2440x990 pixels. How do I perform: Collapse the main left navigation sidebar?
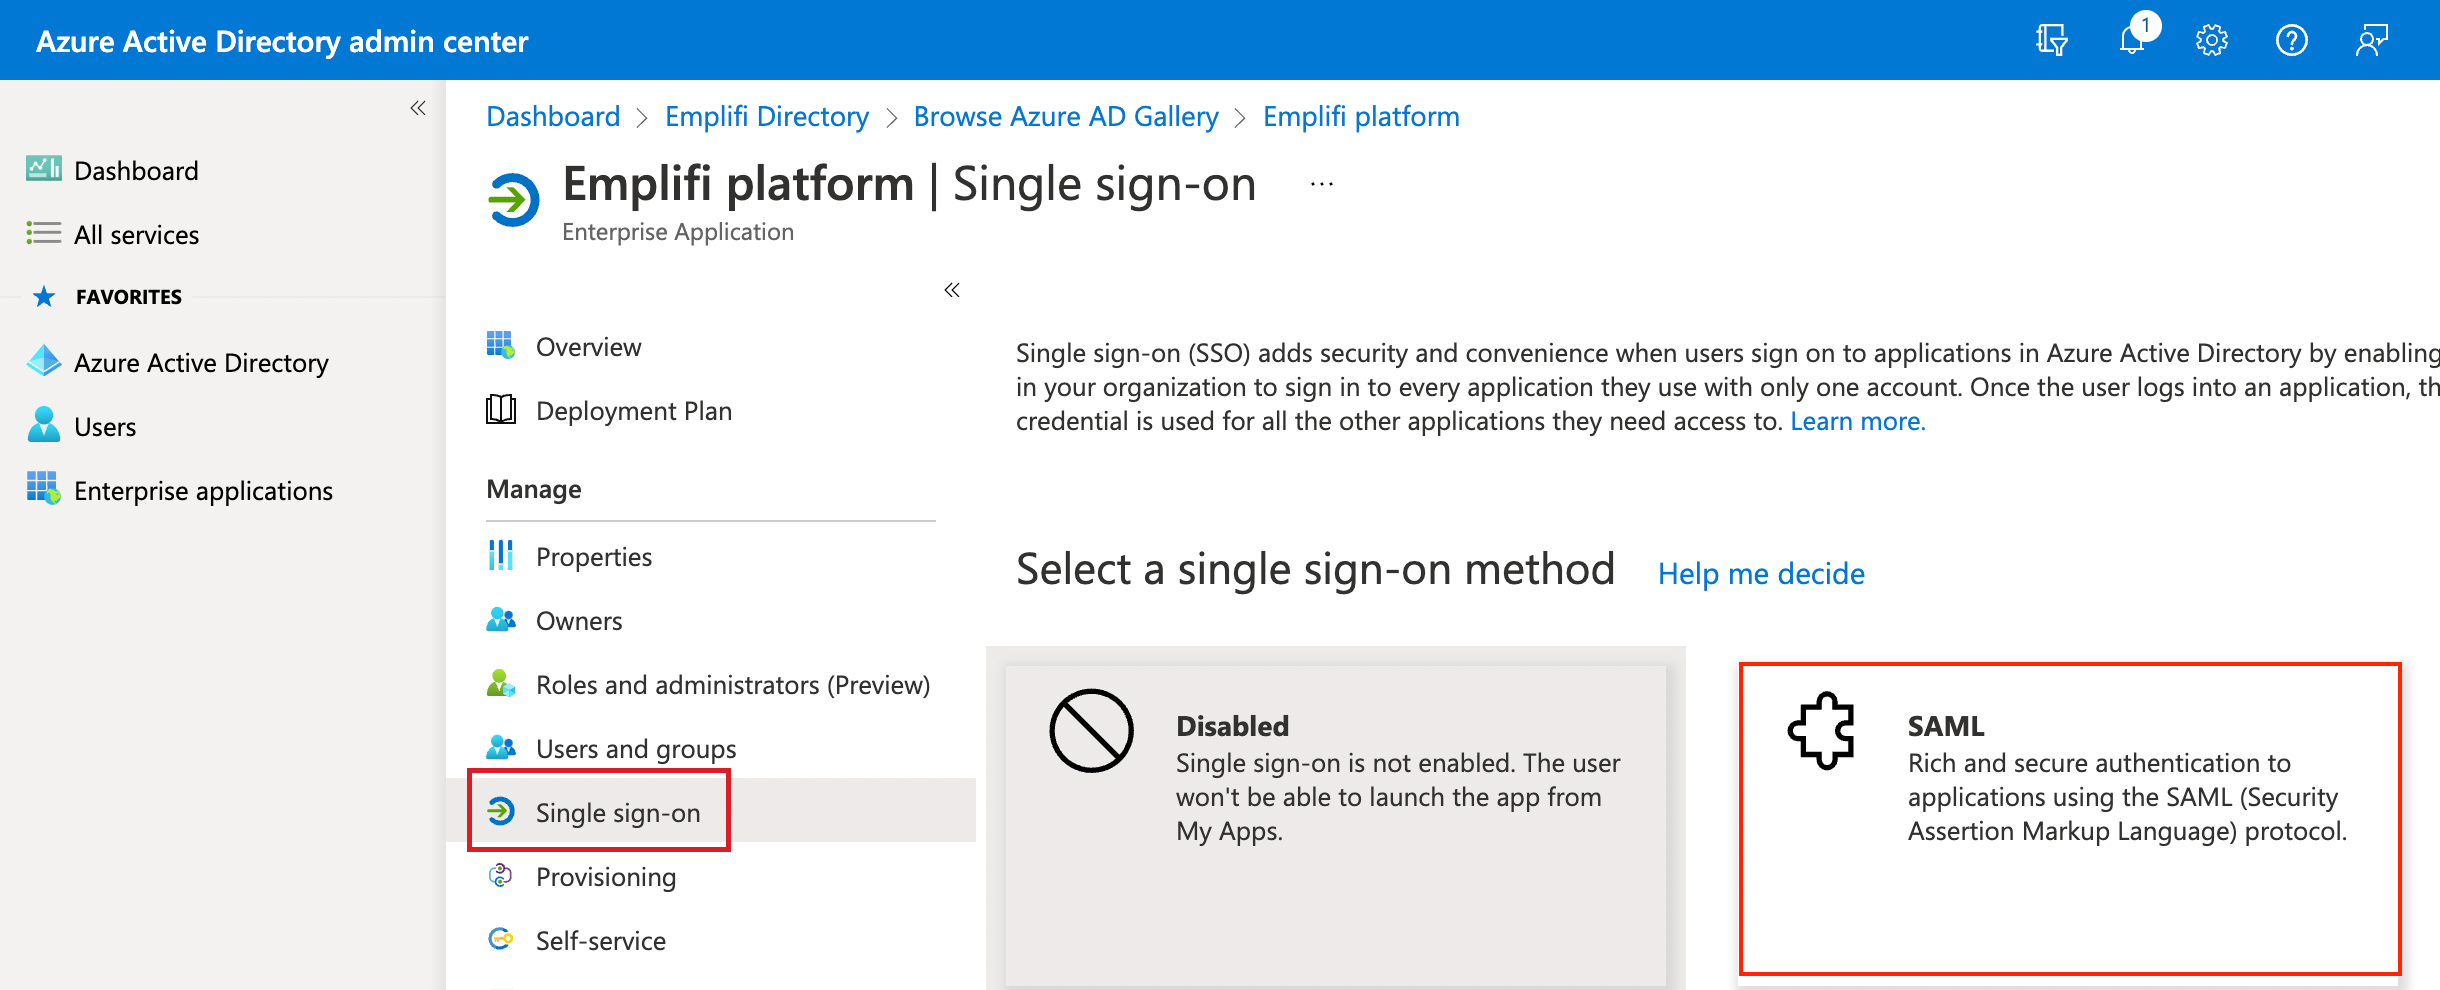click(418, 108)
